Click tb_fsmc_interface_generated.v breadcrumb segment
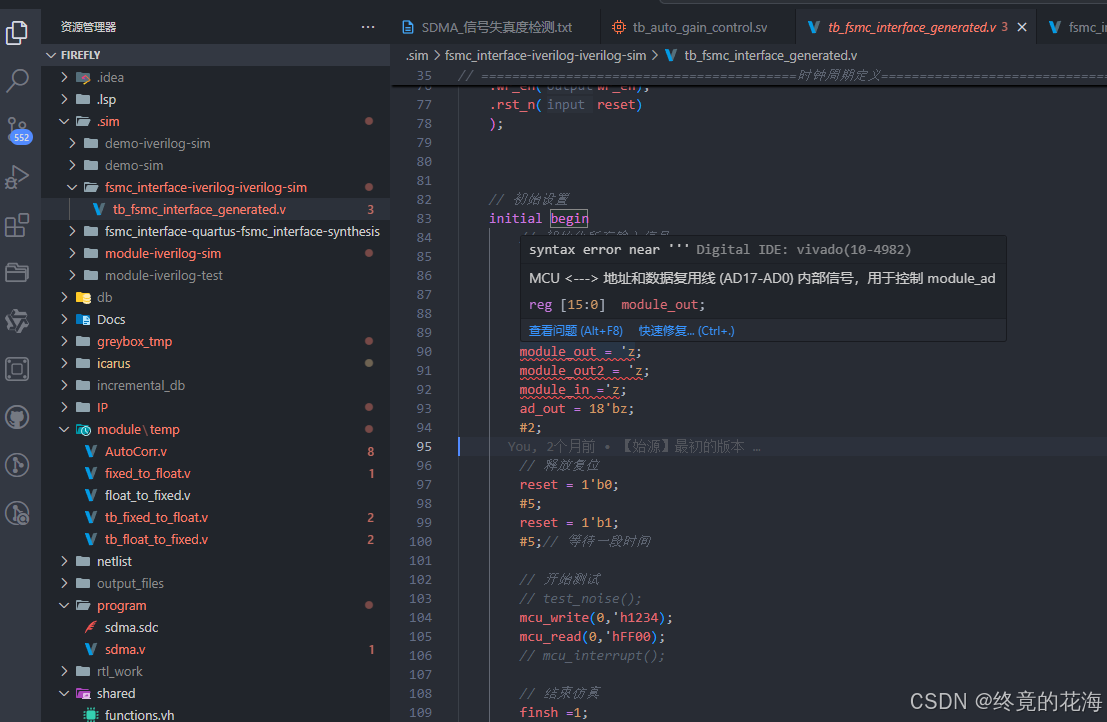 point(770,55)
